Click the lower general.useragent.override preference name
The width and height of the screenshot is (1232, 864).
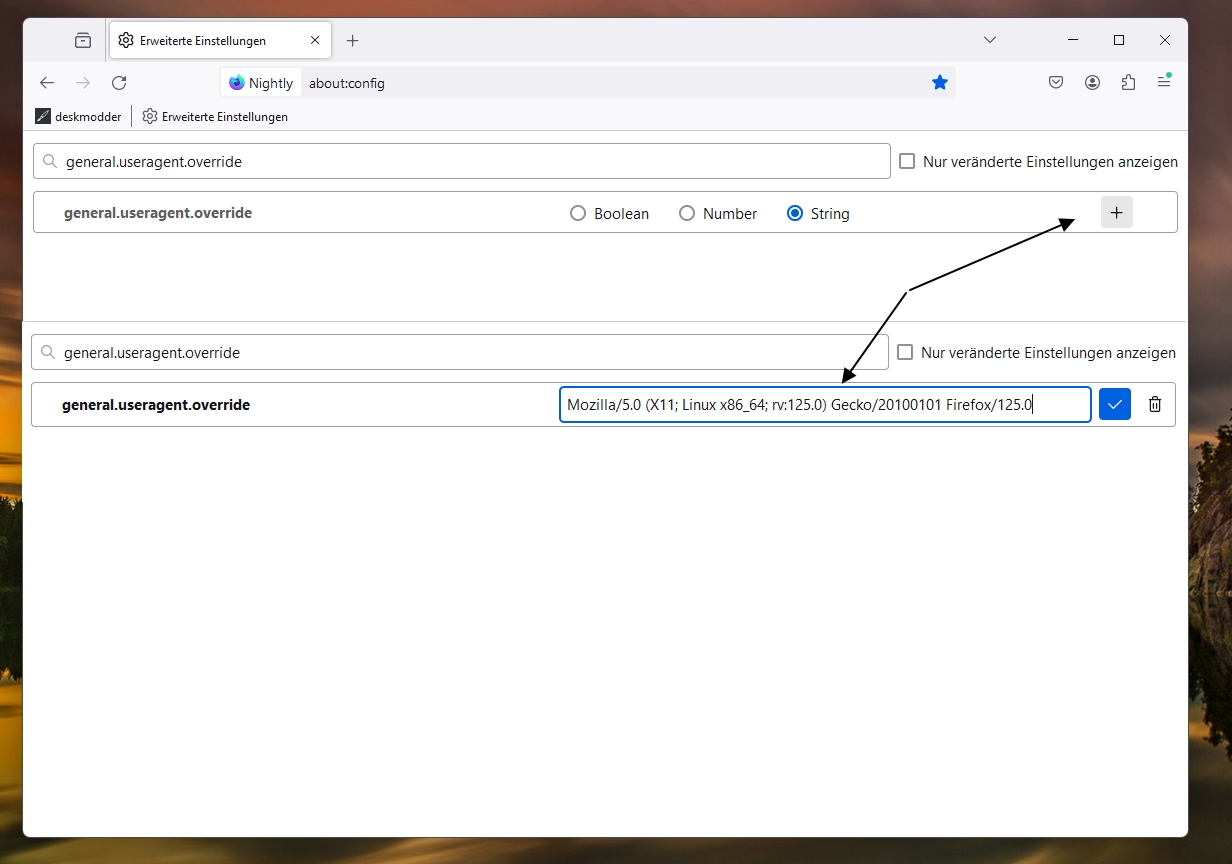point(156,405)
